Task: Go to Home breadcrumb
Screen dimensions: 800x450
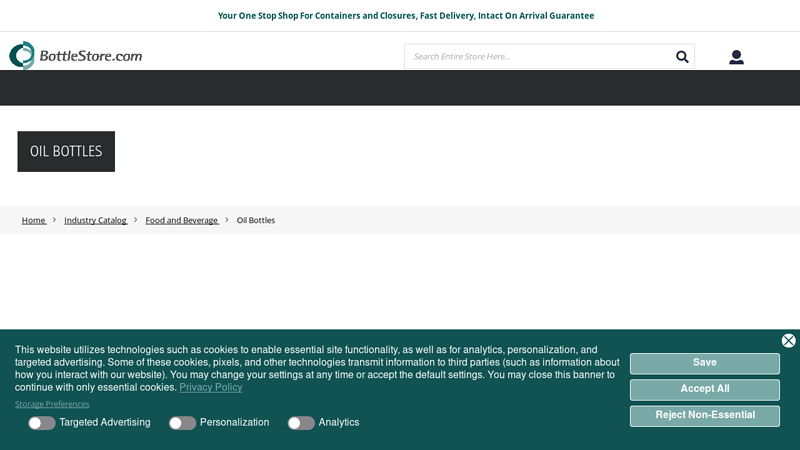Action: pos(34,220)
